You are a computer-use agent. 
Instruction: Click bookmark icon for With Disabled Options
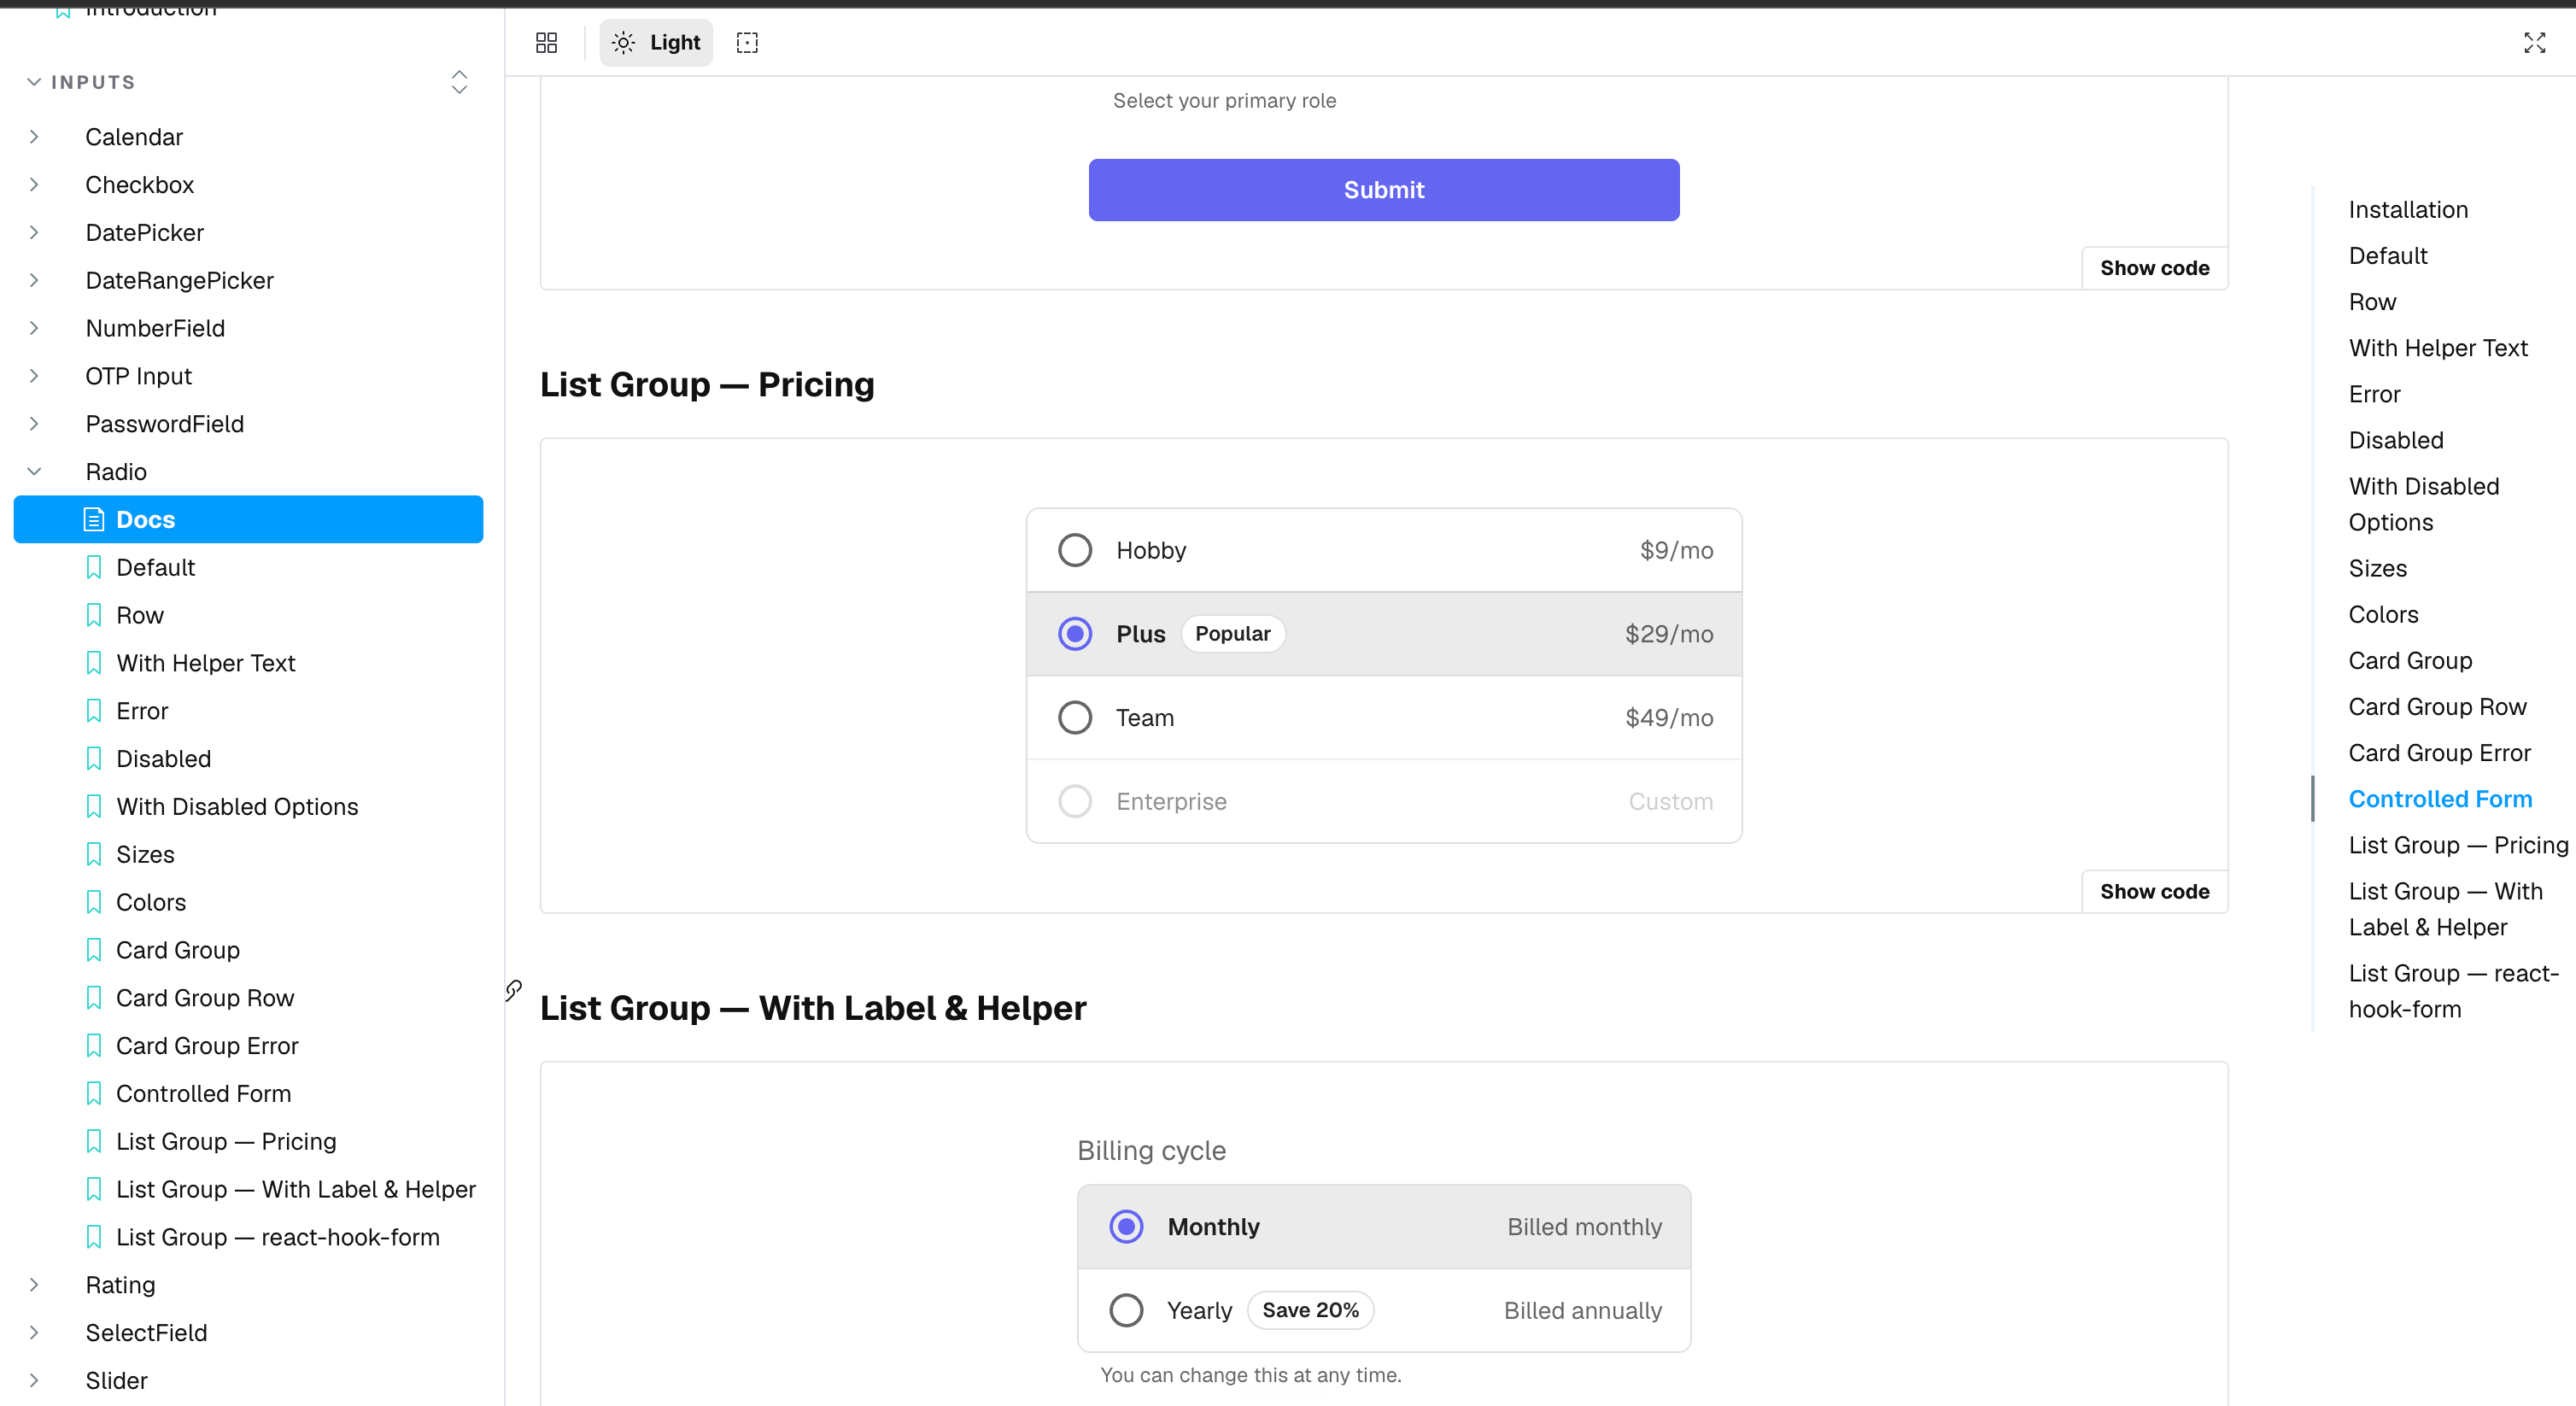94,808
